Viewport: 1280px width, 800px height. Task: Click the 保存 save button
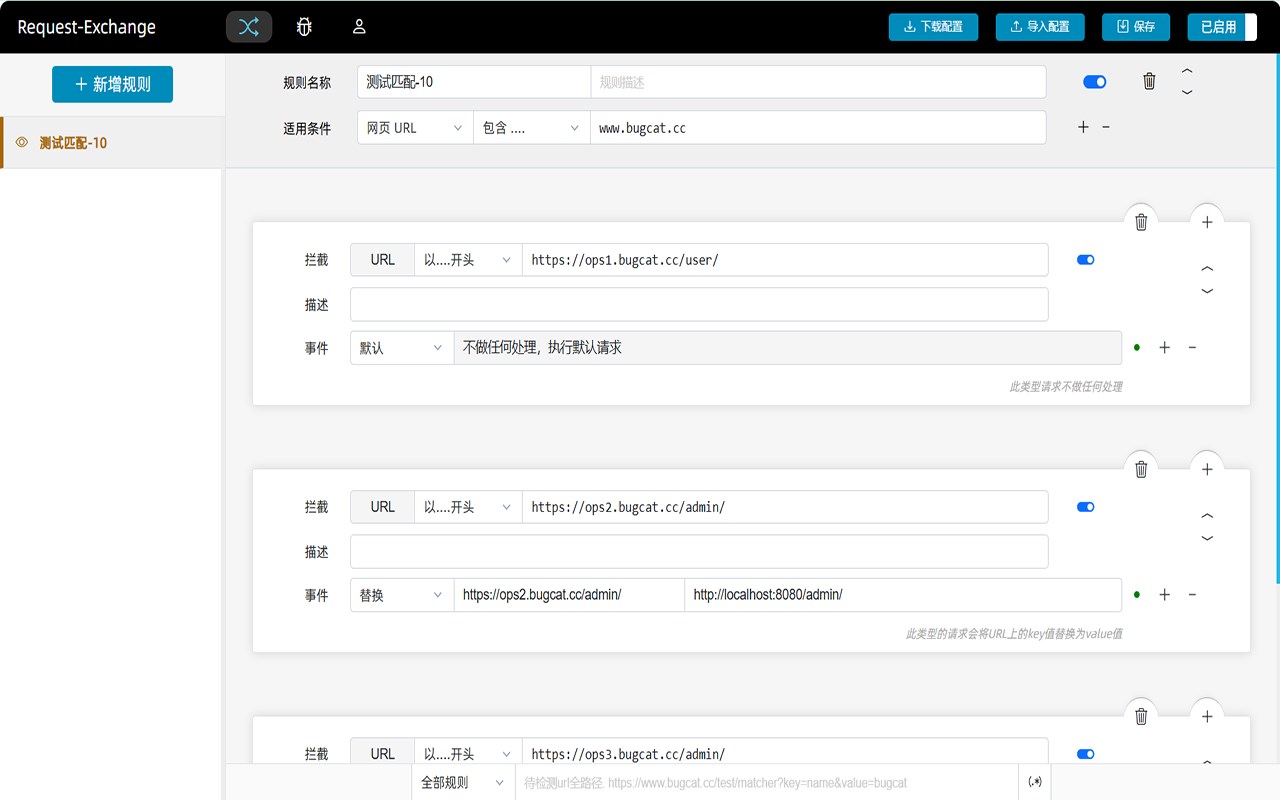click(1136, 27)
